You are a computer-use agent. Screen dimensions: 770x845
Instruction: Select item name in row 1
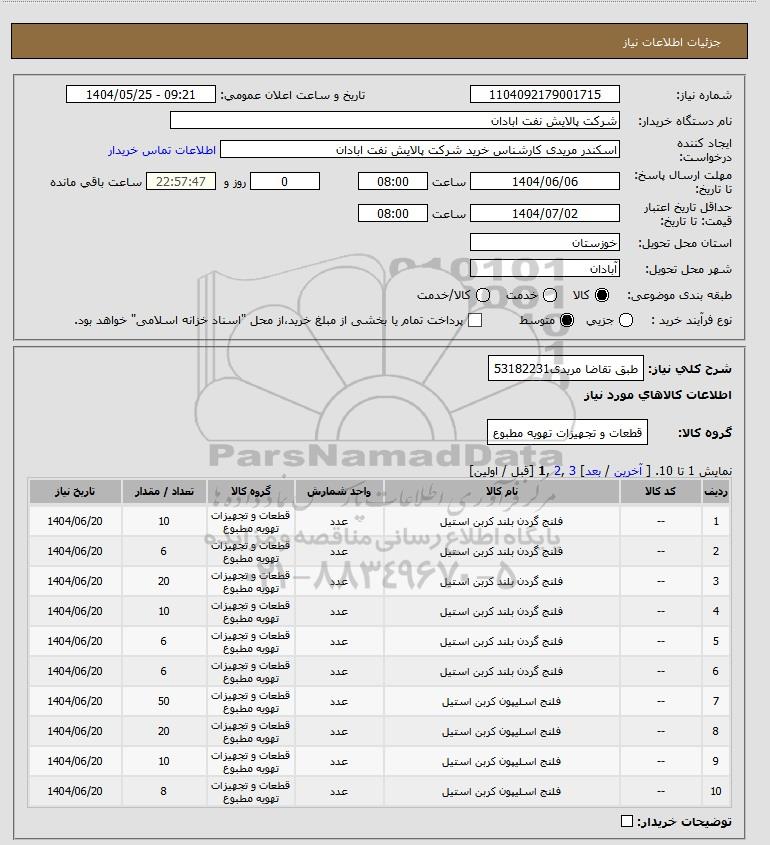click(x=502, y=522)
